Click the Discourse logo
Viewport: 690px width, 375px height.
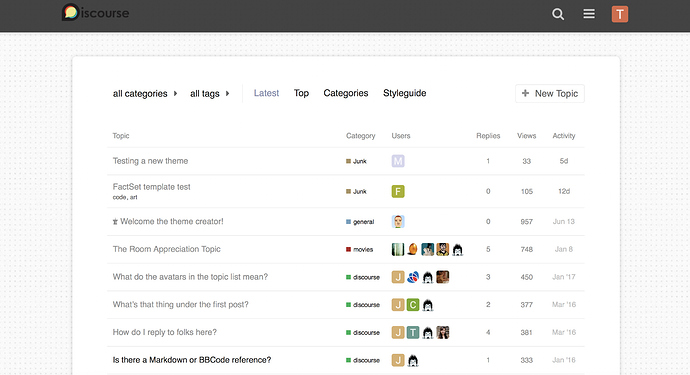pos(95,13)
